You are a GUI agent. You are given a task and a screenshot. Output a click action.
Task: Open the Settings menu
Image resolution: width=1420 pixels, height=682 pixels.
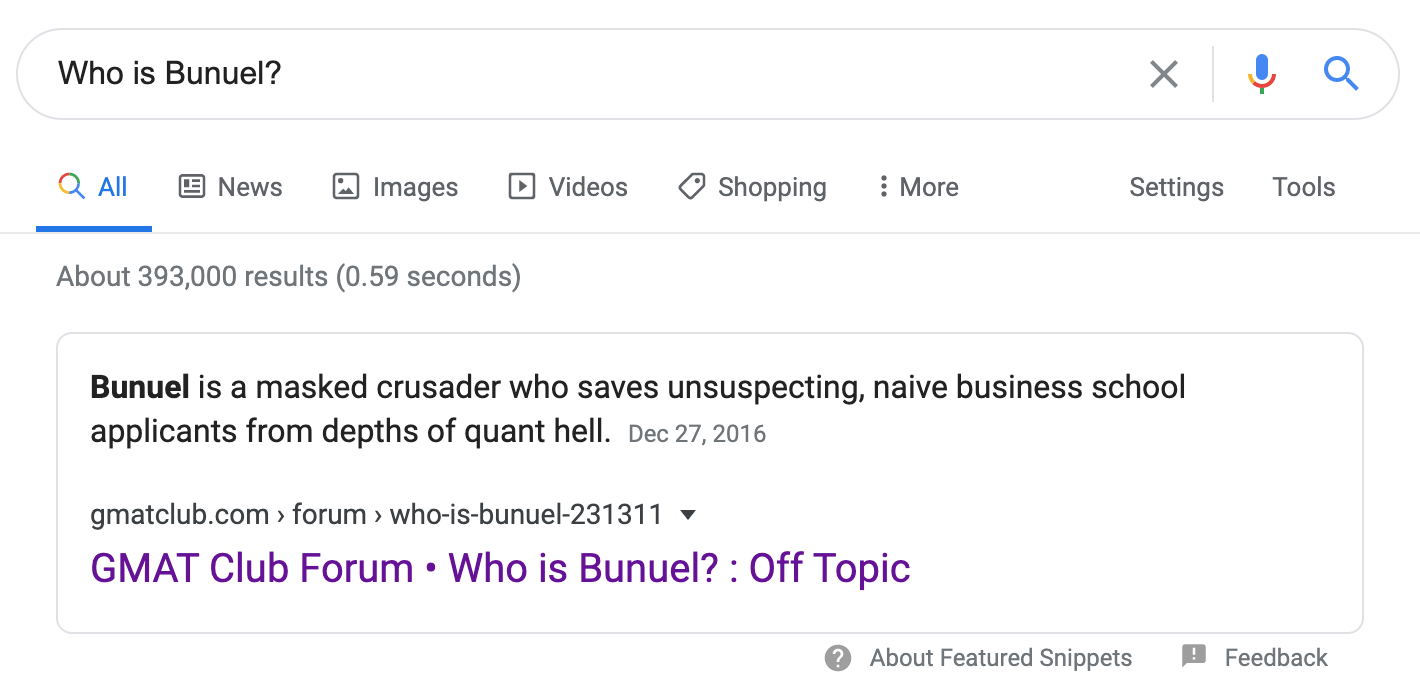pyautogui.click(x=1176, y=187)
